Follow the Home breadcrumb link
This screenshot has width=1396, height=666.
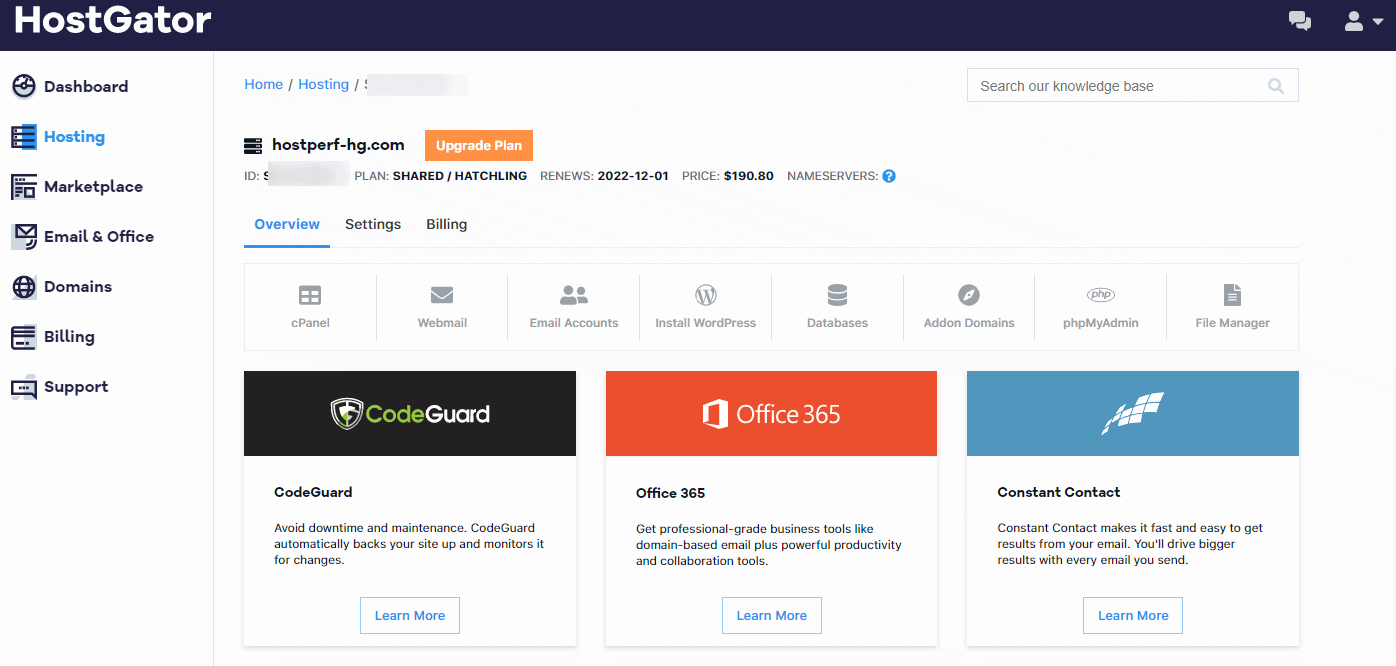[x=264, y=85]
